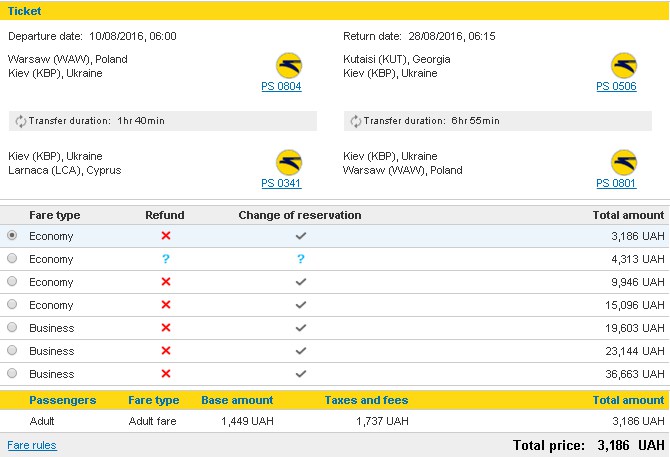
Task: Open the Fare rules link
Action: (32, 445)
